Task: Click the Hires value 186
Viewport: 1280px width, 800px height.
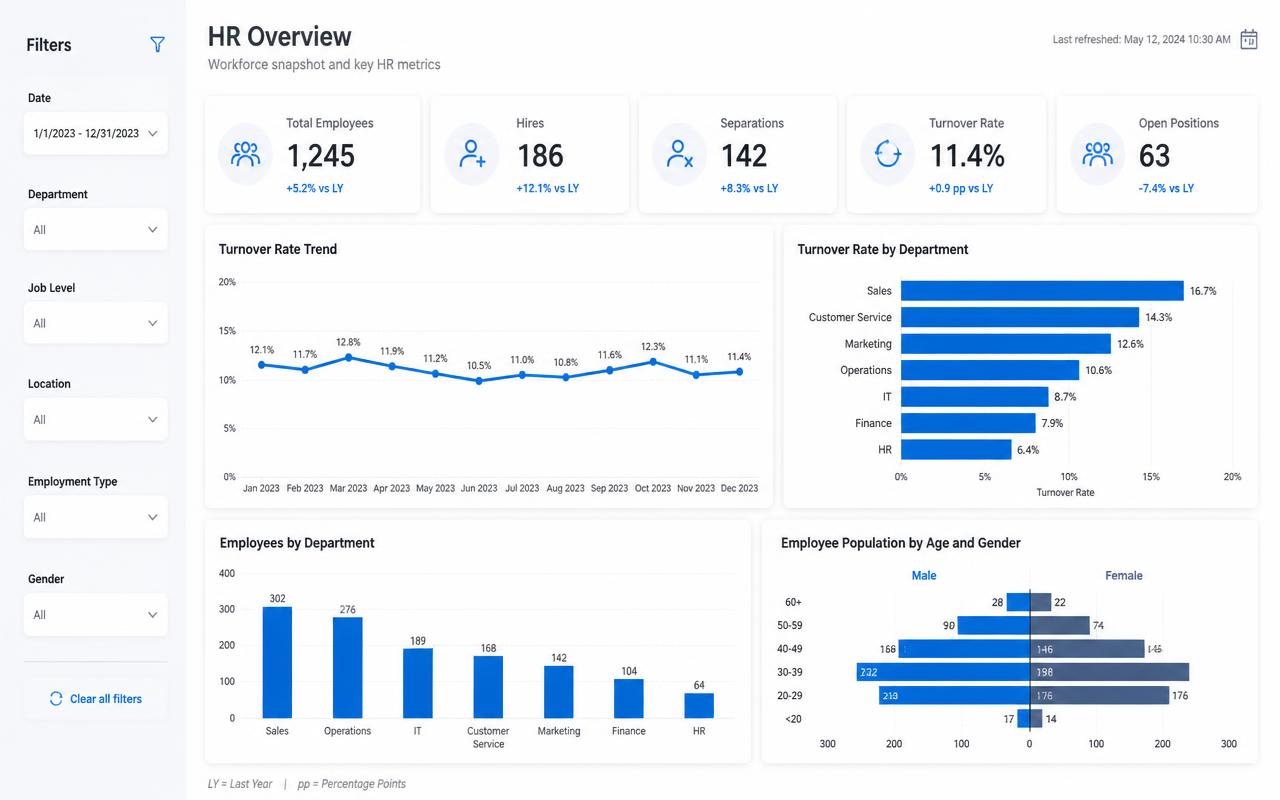Action: tap(540, 155)
